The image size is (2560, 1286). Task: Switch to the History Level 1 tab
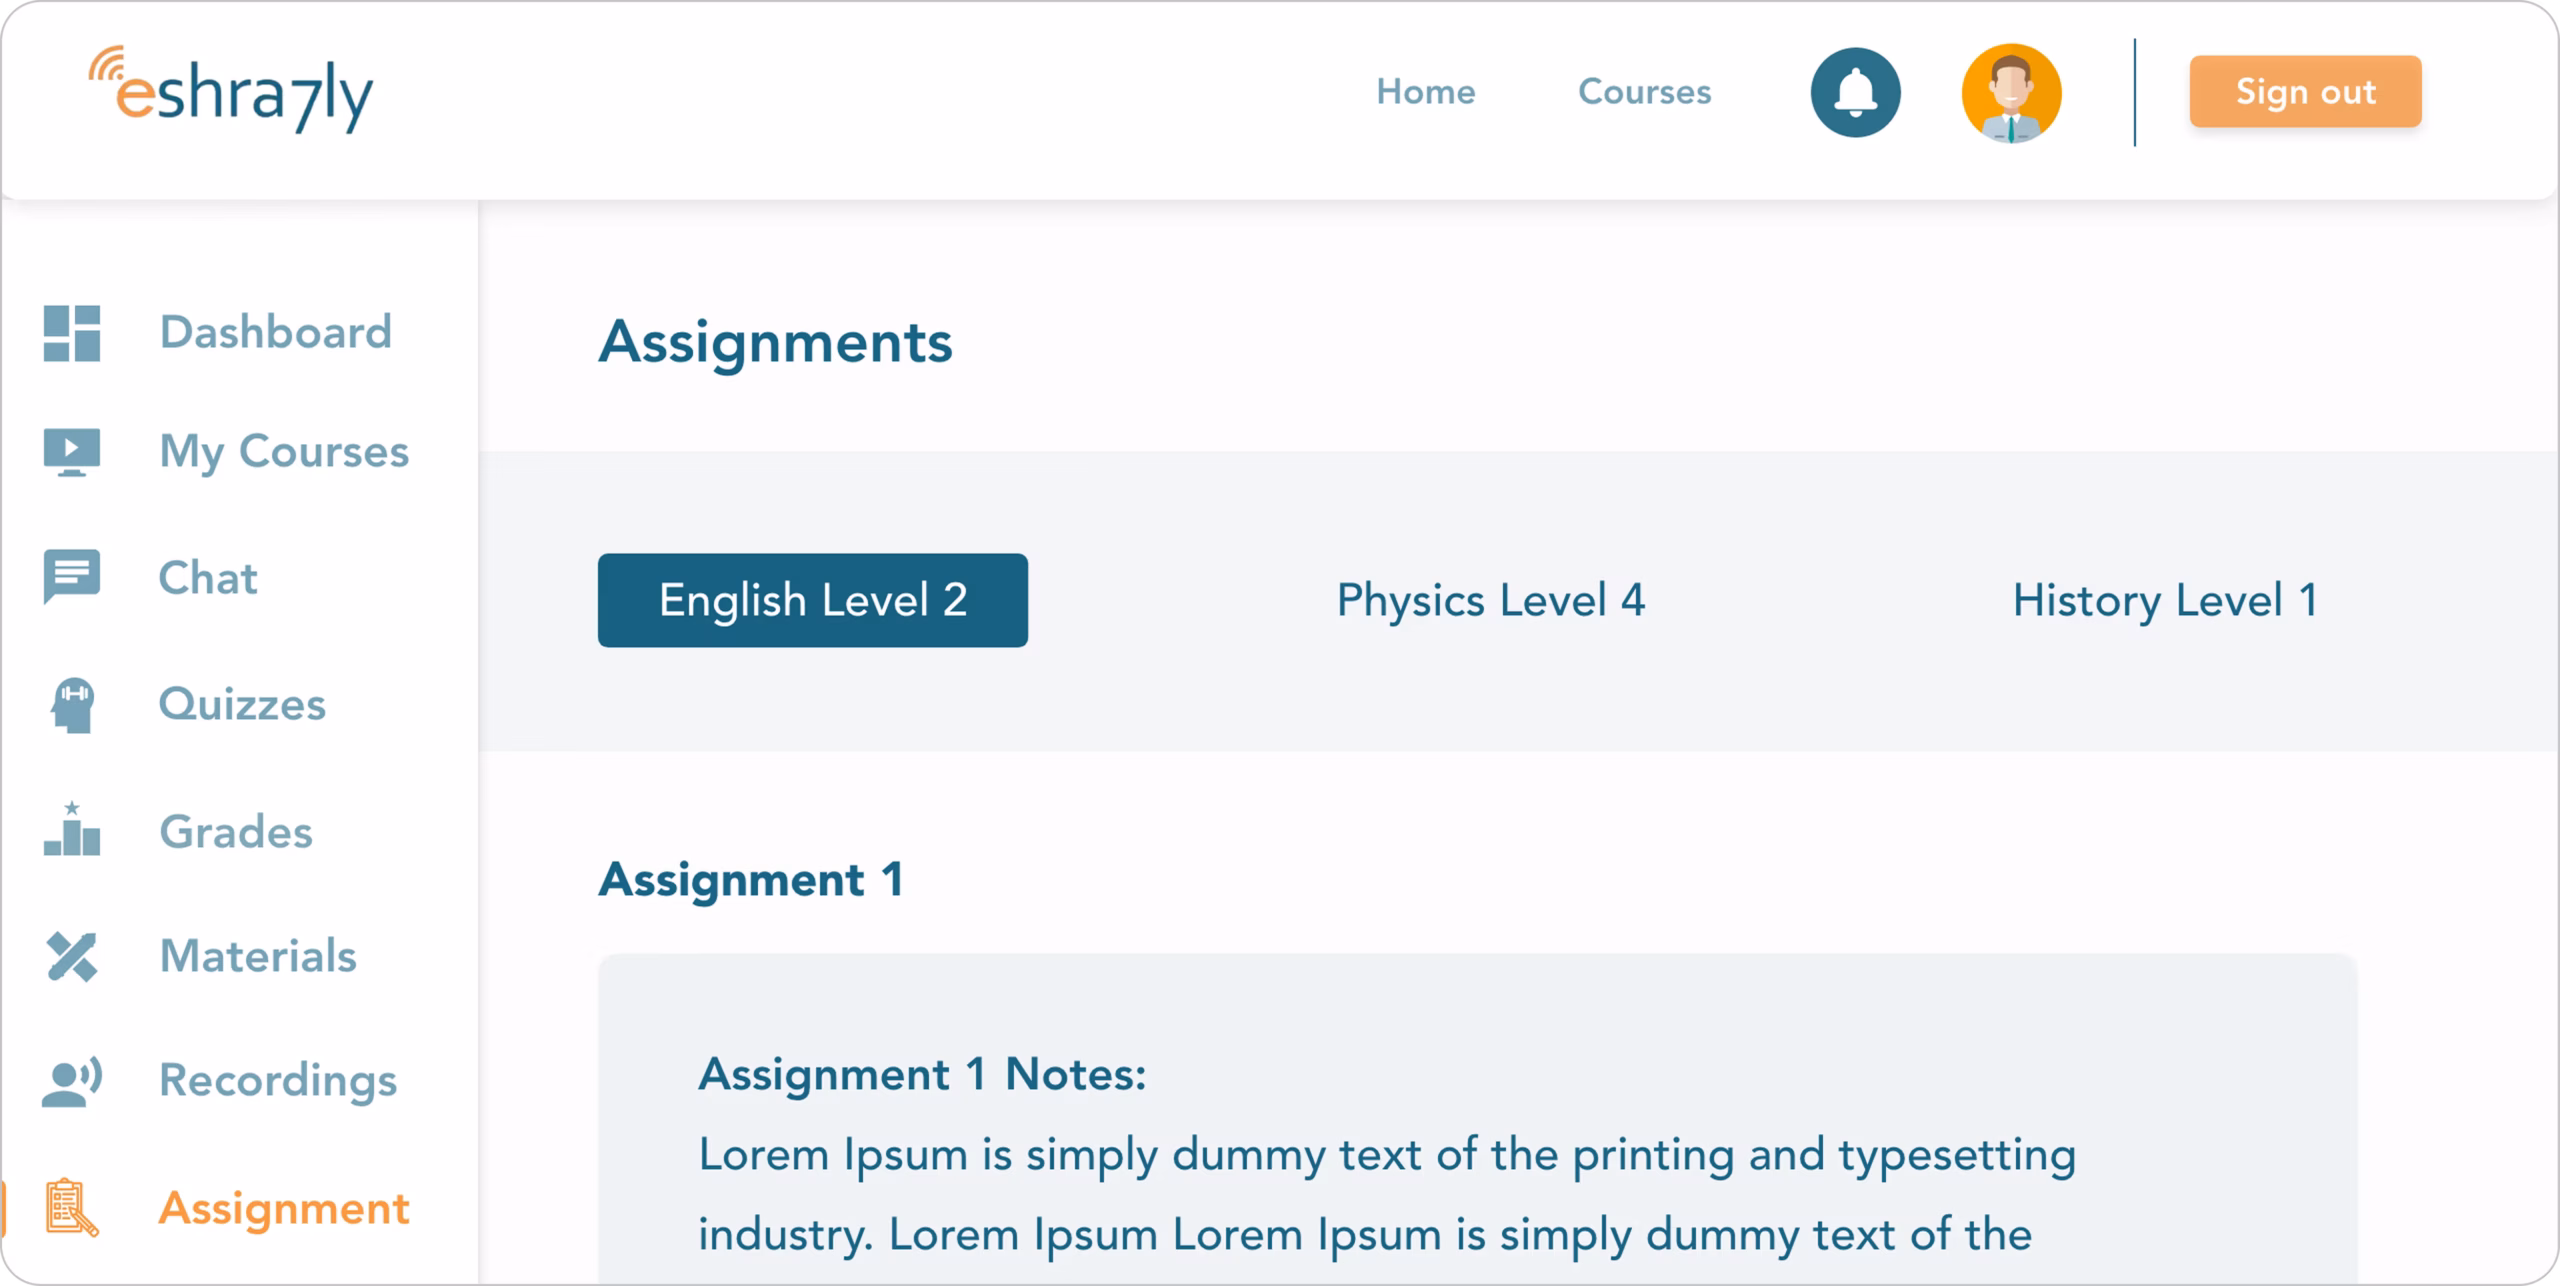(2166, 600)
